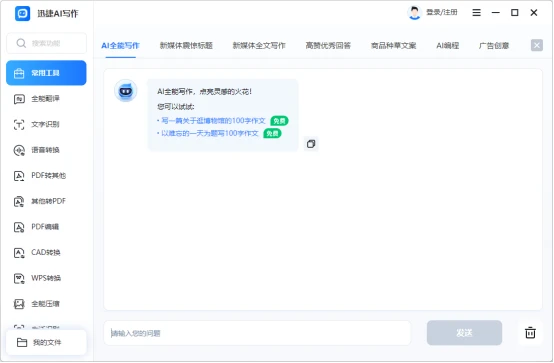Copy the AI message with copy icon
The image size is (554, 363).
pos(311,144)
